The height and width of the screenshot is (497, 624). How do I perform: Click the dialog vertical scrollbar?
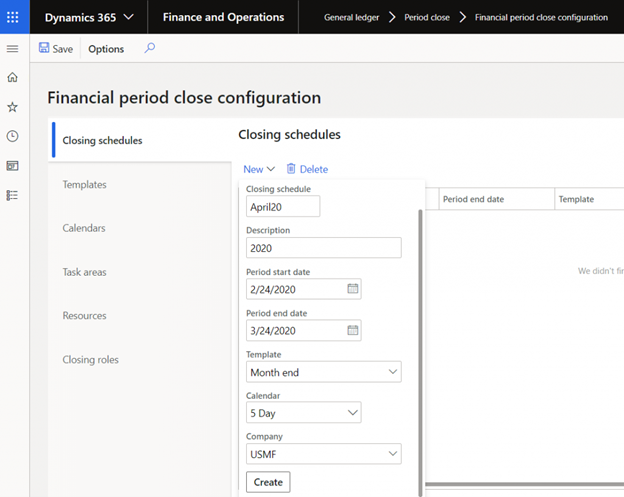click(x=420, y=352)
